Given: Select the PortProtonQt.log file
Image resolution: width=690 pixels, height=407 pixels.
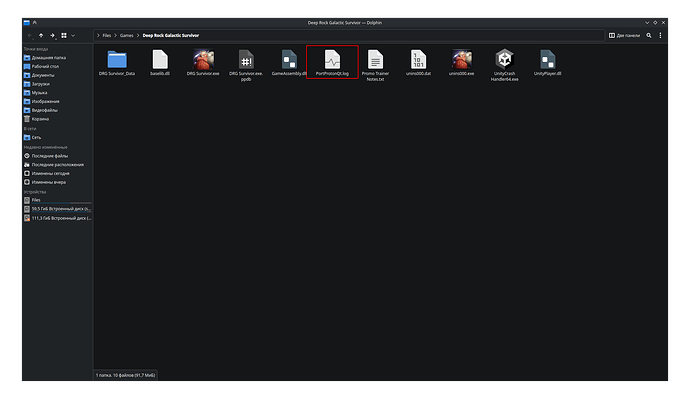Looking at the screenshot, I should point(331,60).
